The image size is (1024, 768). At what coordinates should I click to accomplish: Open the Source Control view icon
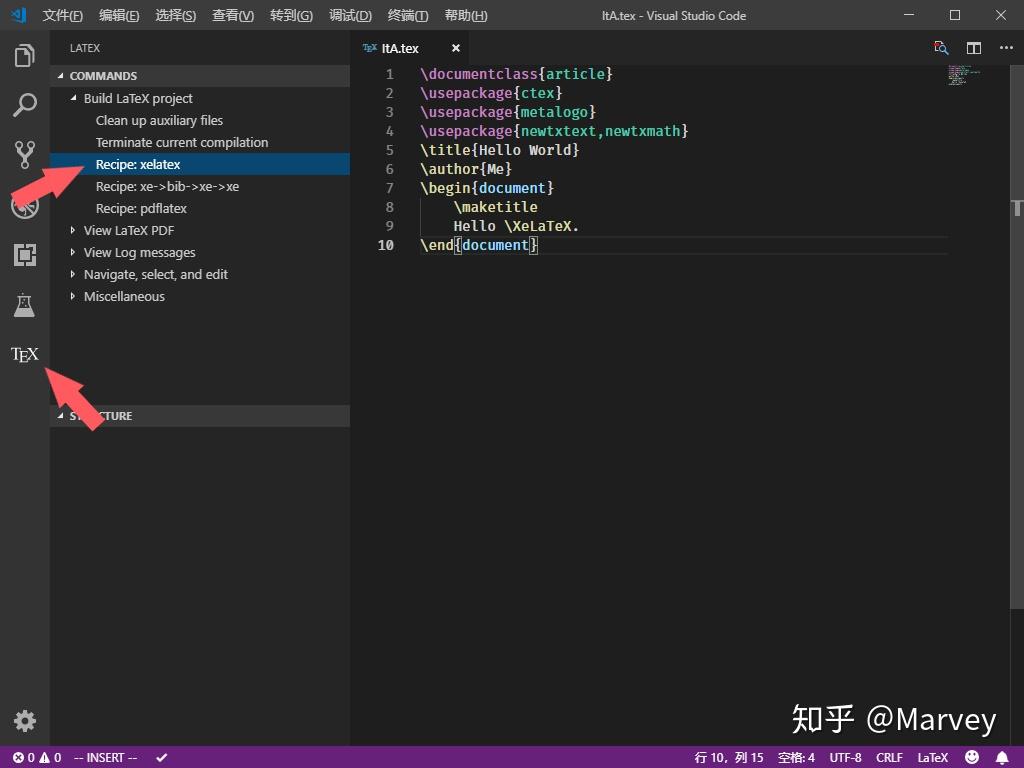pyautogui.click(x=24, y=154)
